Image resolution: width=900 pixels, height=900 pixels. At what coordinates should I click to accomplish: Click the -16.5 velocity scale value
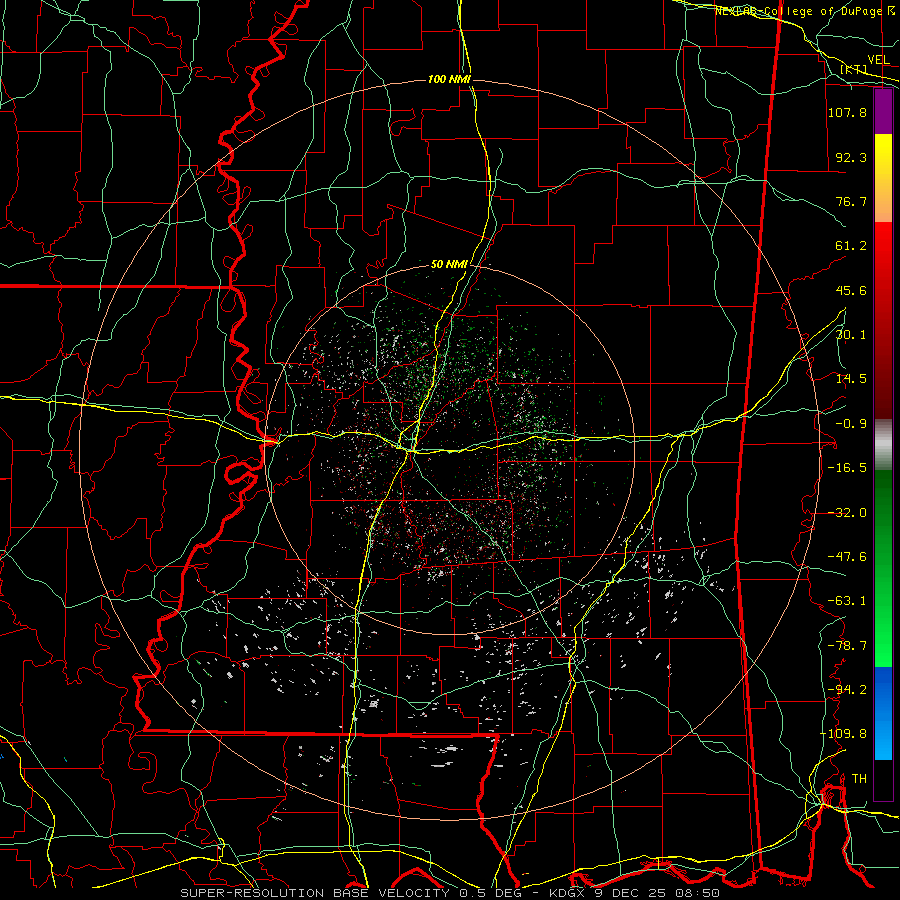tap(847, 468)
